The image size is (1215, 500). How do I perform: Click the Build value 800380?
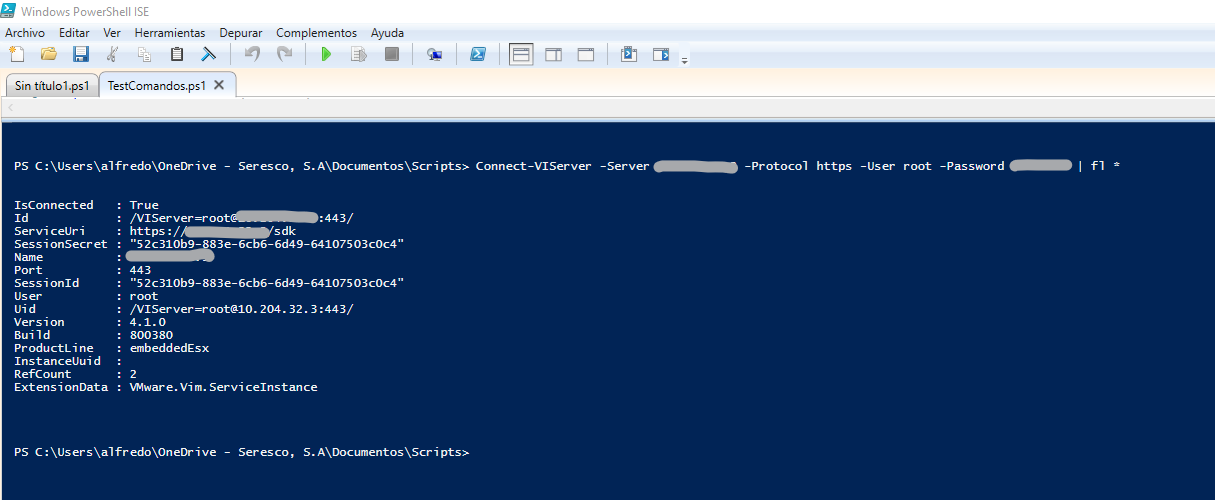[x=151, y=335]
